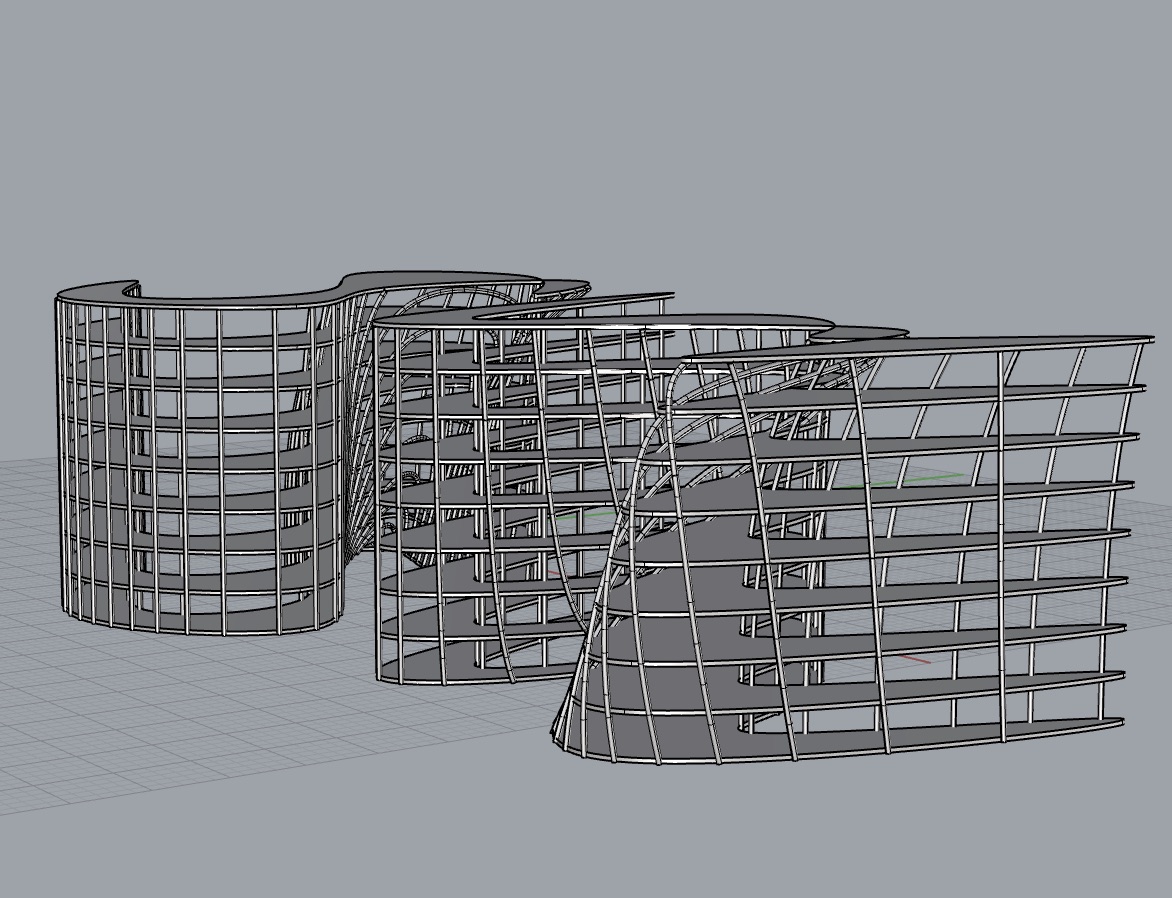The width and height of the screenshot is (1172, 898).
Task: Click the bottom floor slab of the middle tower
Action: tap(450, 668)
